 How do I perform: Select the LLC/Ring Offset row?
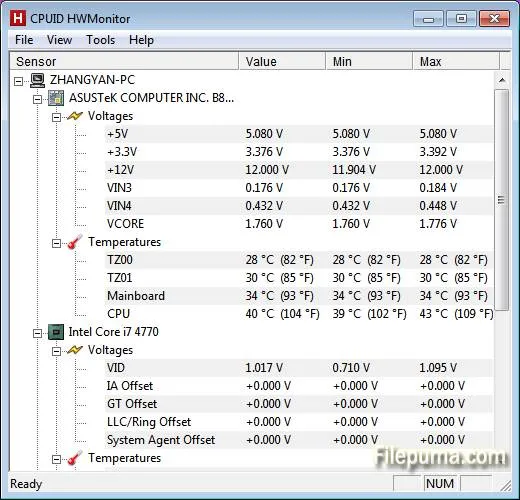pyautogui.click(x=299, y=422)
